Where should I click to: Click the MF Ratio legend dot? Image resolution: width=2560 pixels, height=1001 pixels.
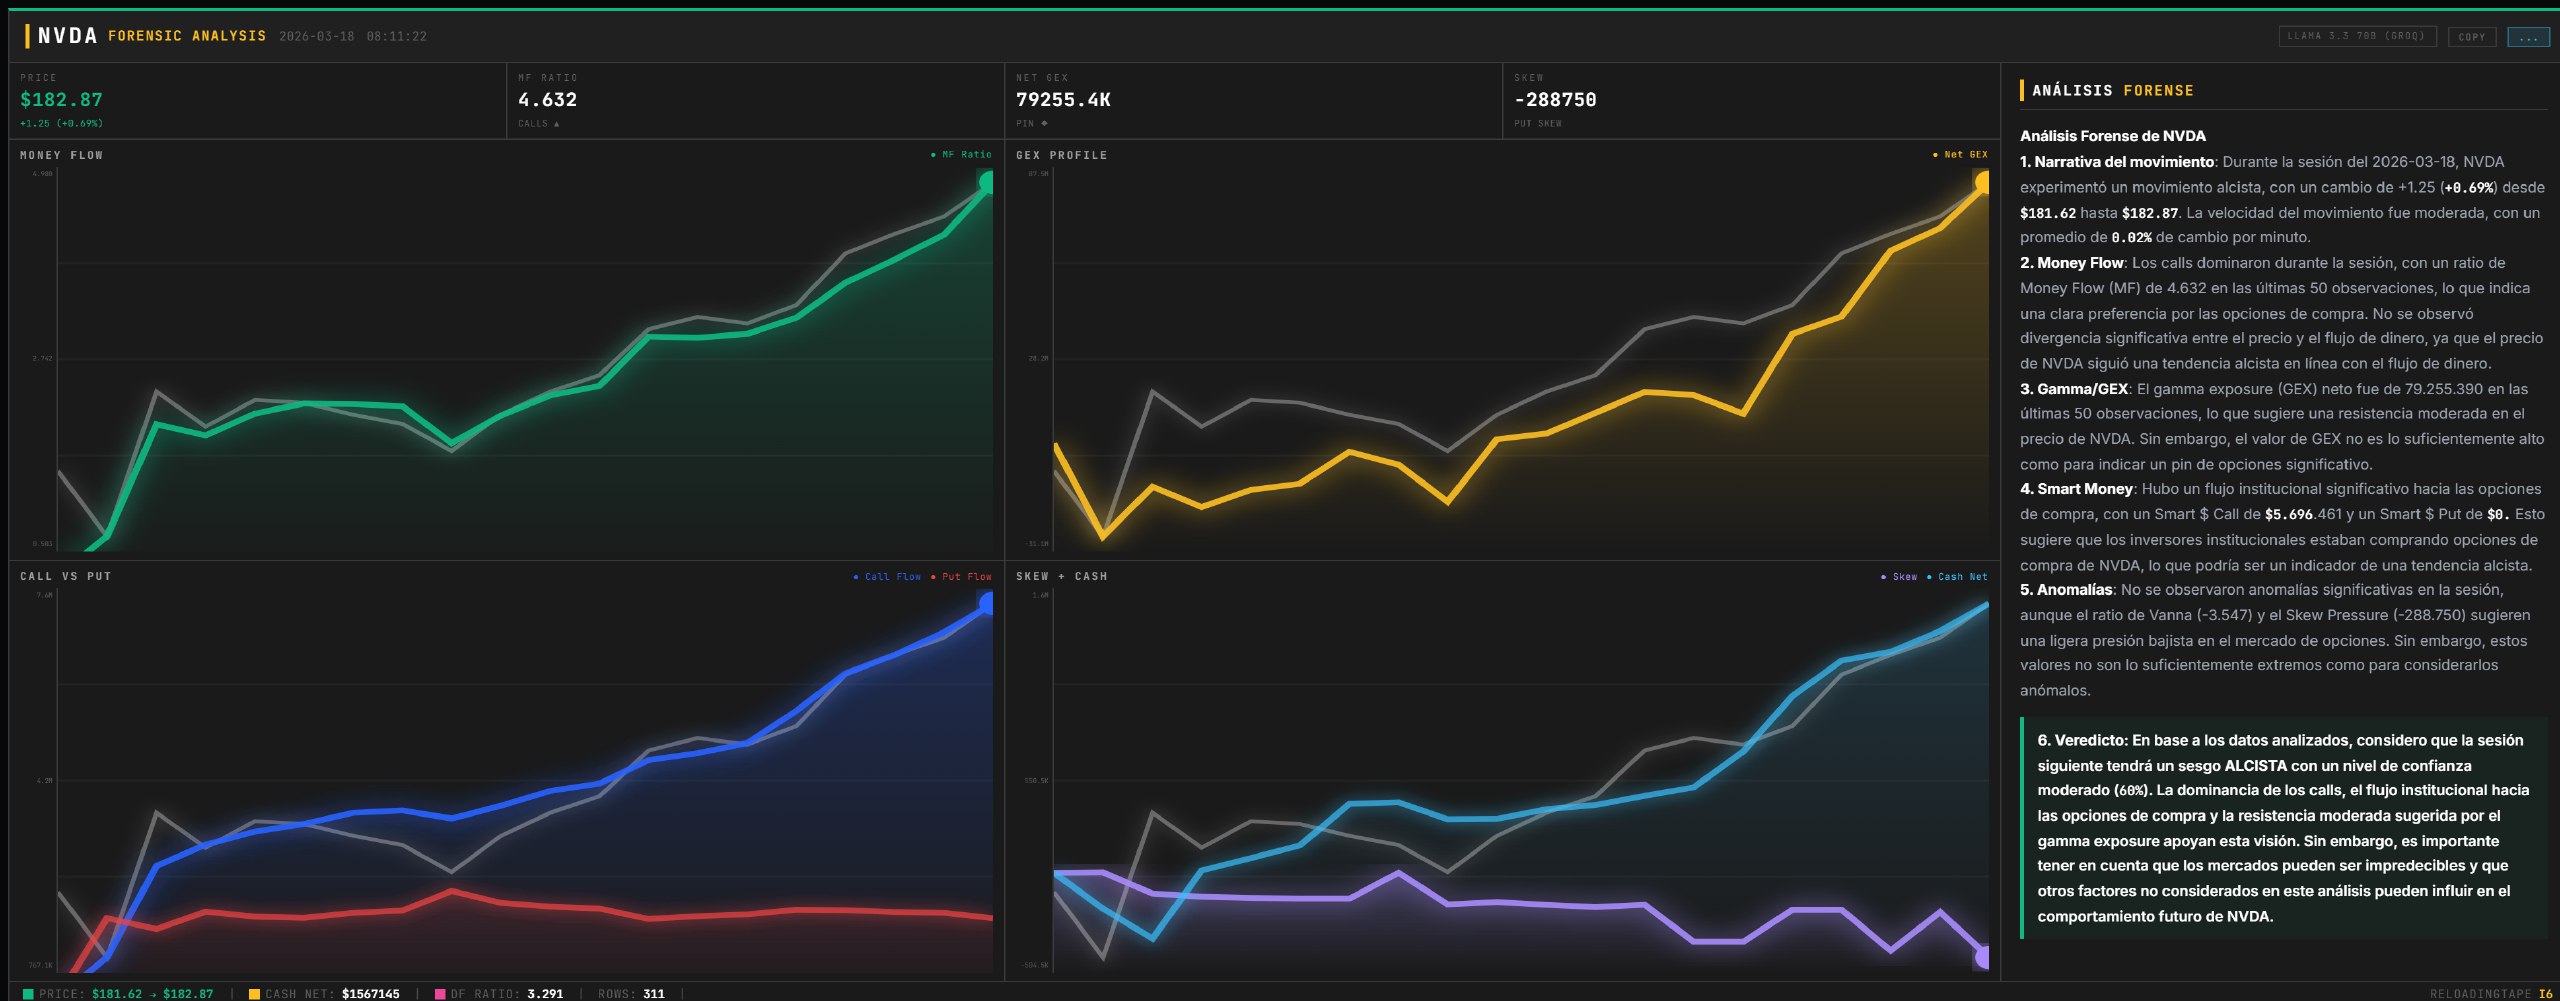tap(933, 155)
